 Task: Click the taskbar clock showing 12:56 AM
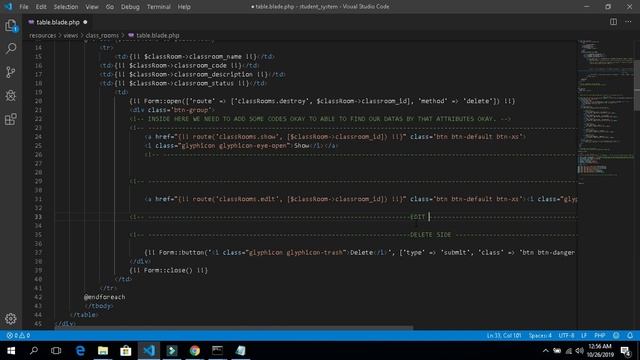[600, 351]
